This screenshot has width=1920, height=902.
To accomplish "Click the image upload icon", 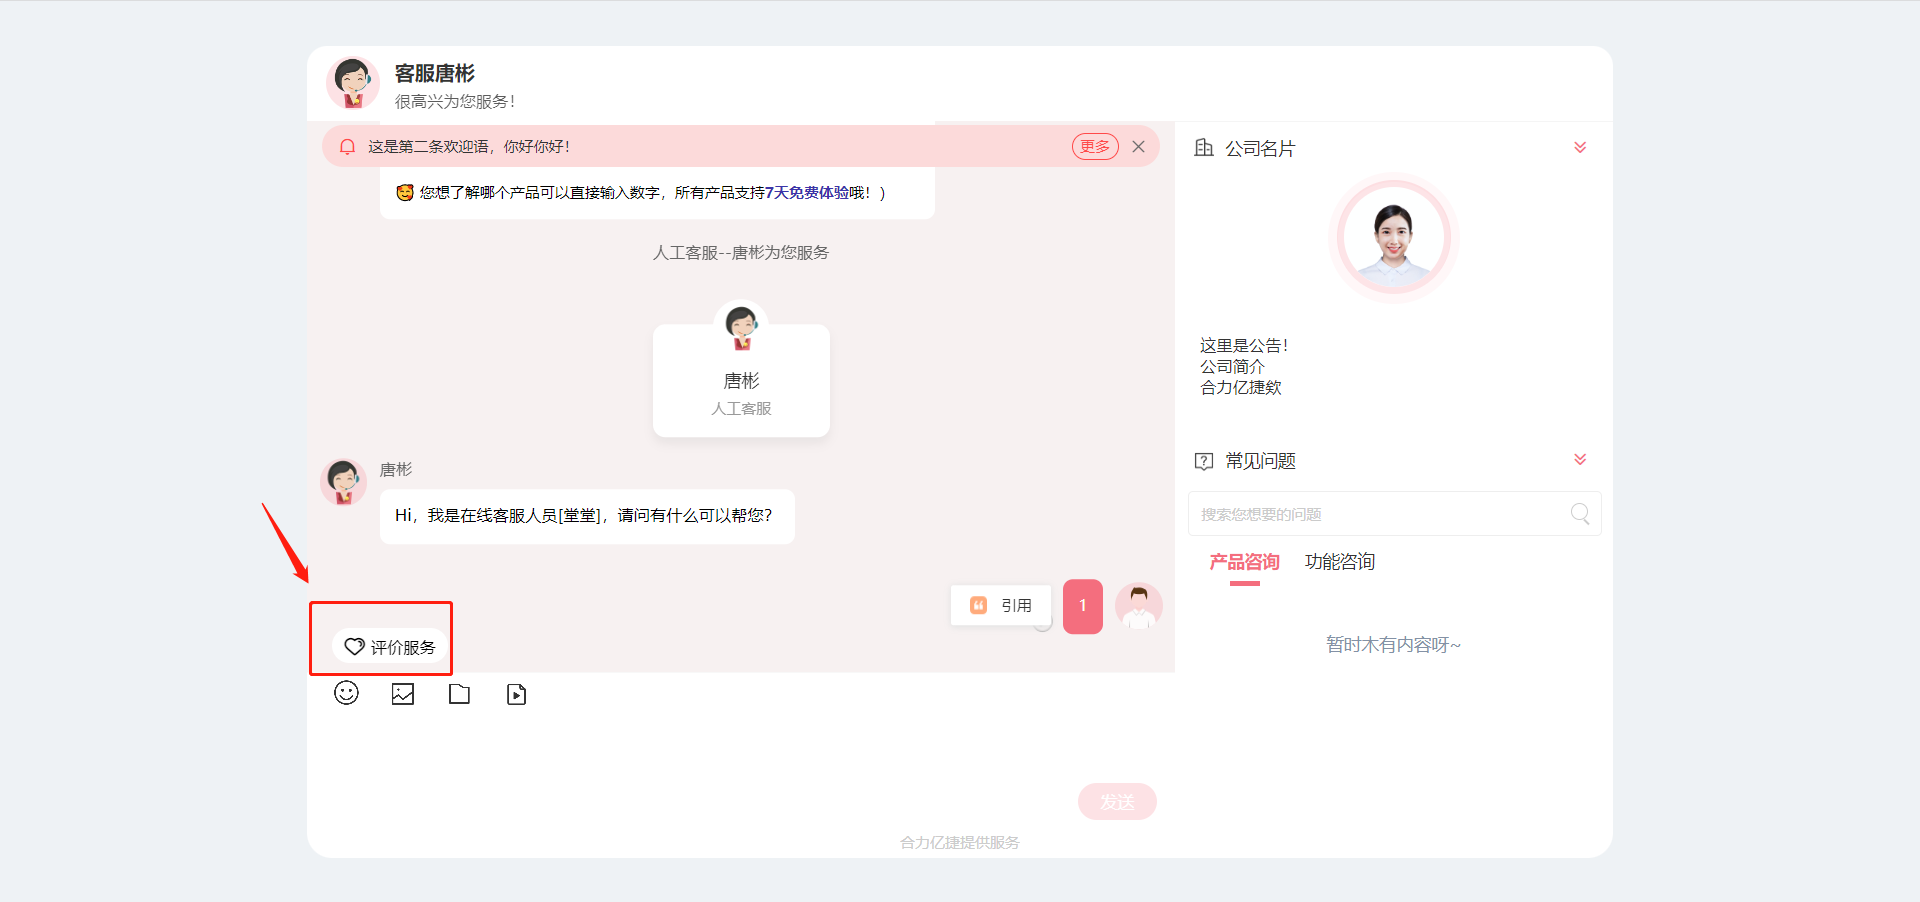I will tap(403, 694).
